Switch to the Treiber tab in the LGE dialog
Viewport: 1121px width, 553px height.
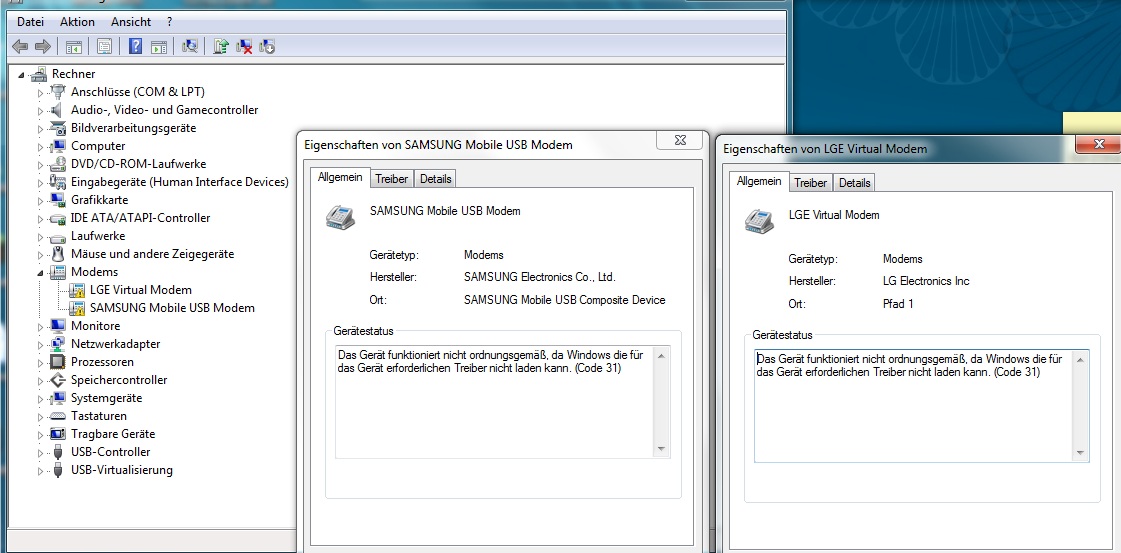[x=811, y=183]
